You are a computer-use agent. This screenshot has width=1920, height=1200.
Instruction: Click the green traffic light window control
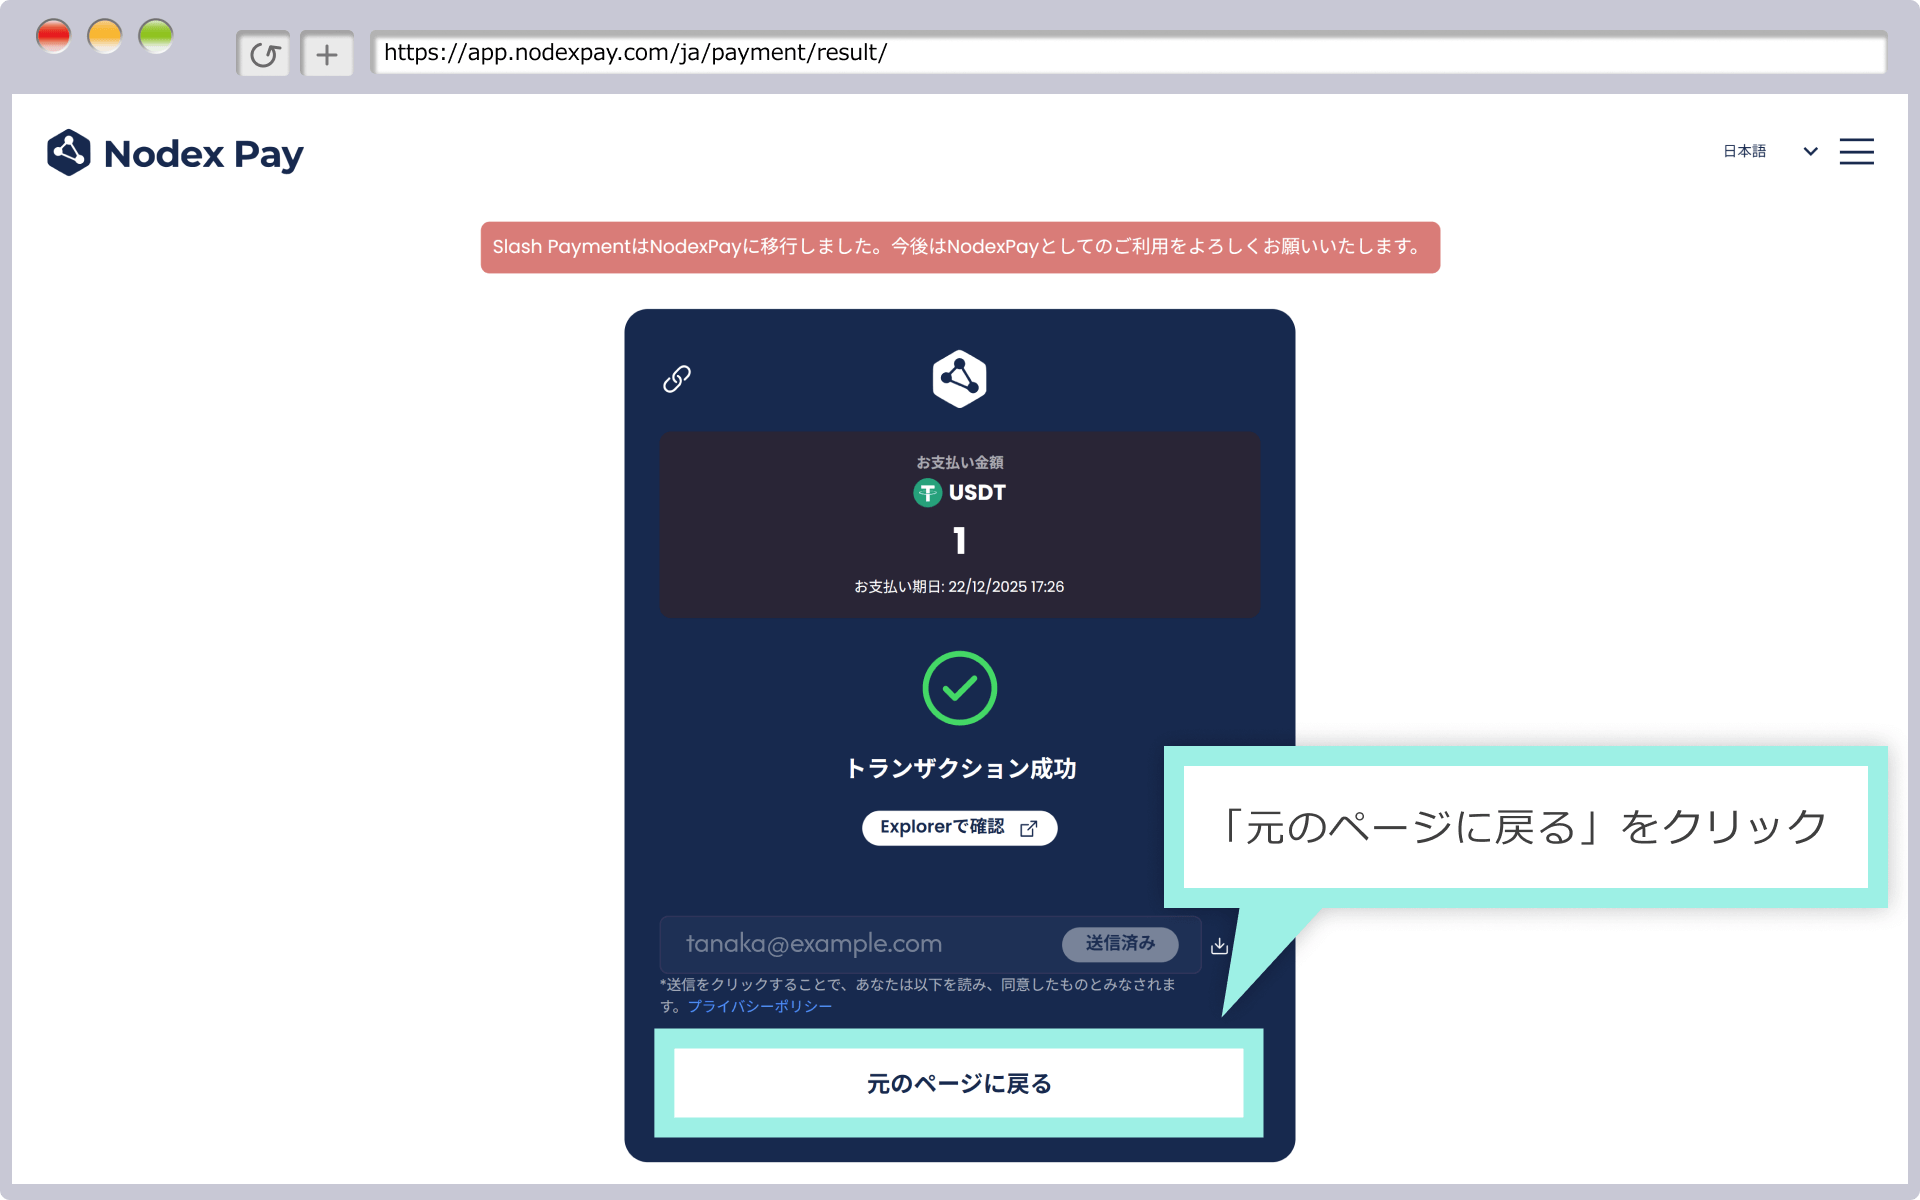156,35
